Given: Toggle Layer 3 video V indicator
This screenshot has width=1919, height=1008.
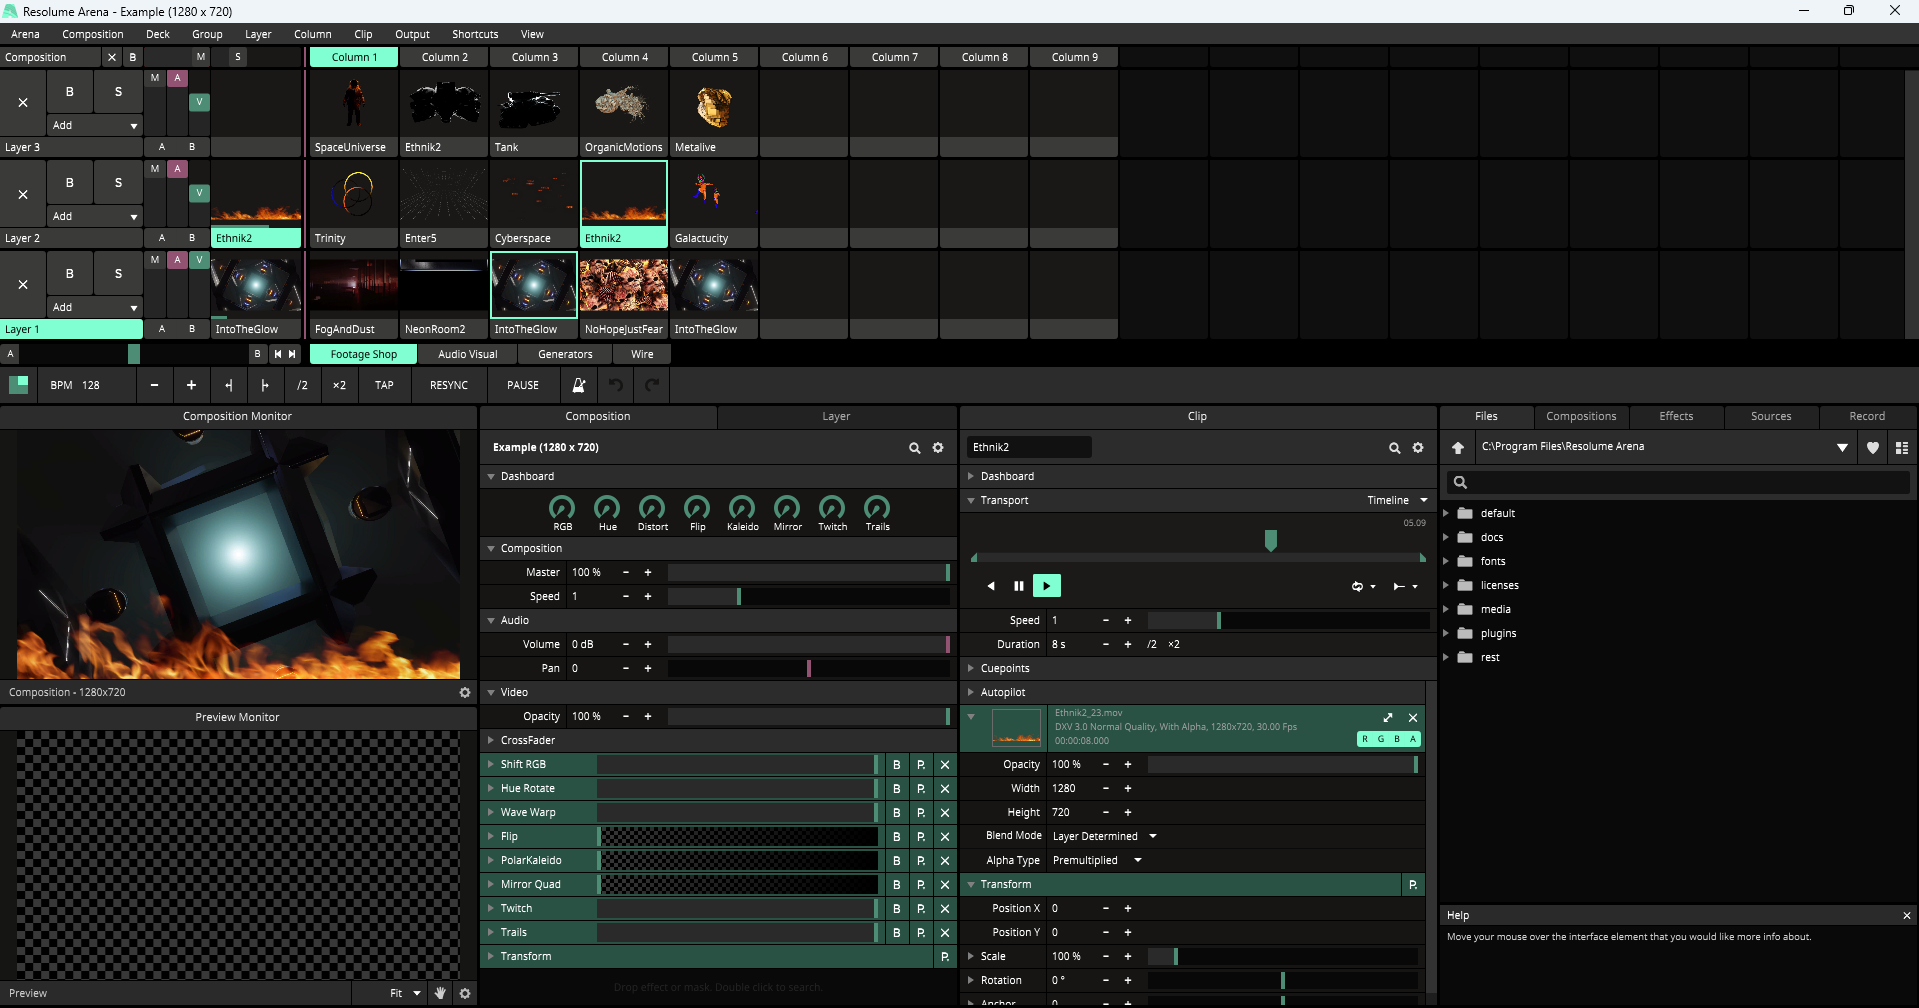Looking at the screenshot, I should tap(200, 102).
